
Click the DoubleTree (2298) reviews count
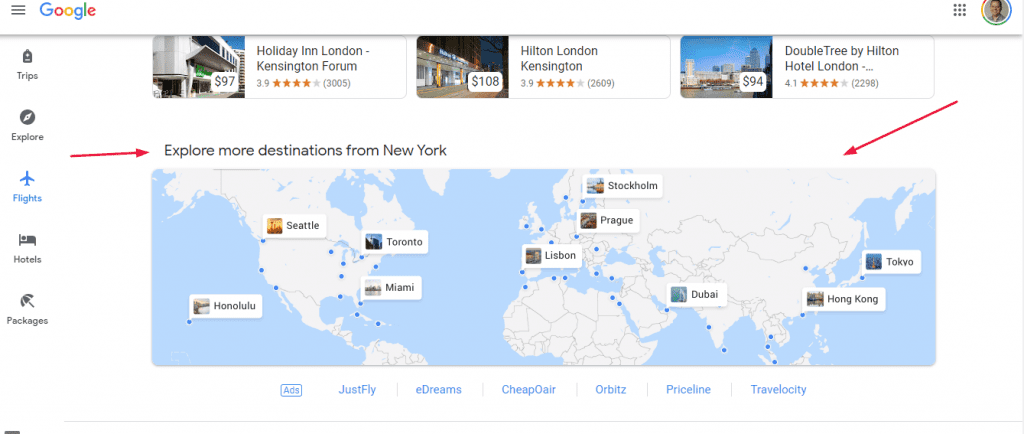tap(865, 84)
